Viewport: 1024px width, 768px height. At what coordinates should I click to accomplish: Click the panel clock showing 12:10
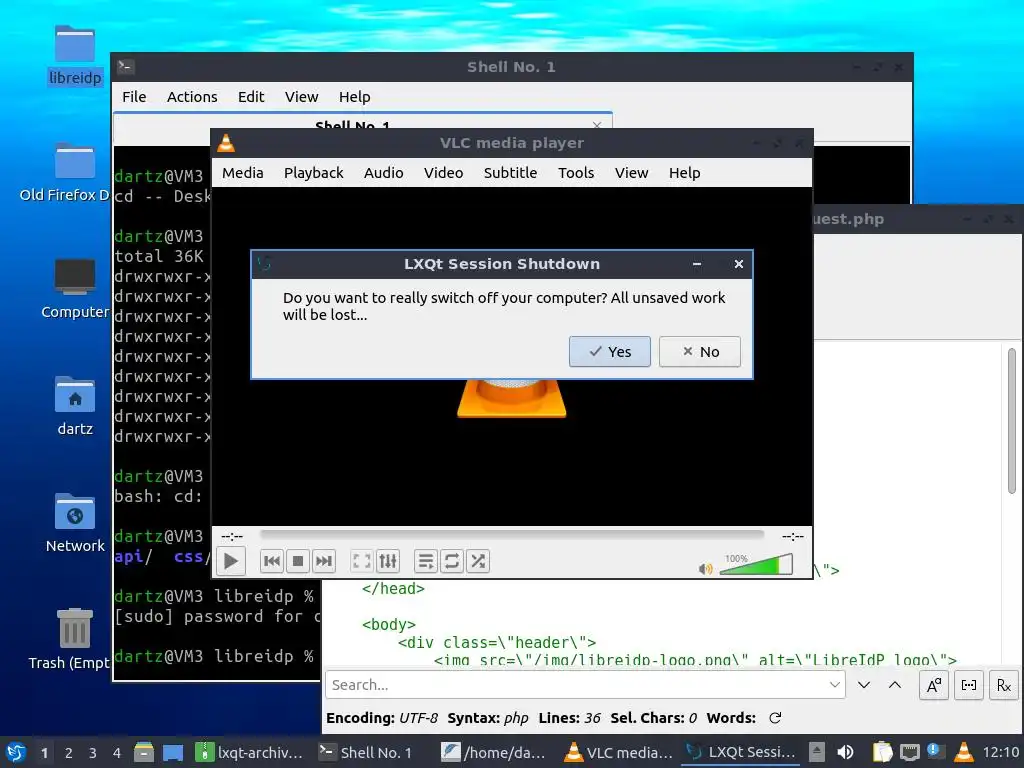(x=1000, y=752)
